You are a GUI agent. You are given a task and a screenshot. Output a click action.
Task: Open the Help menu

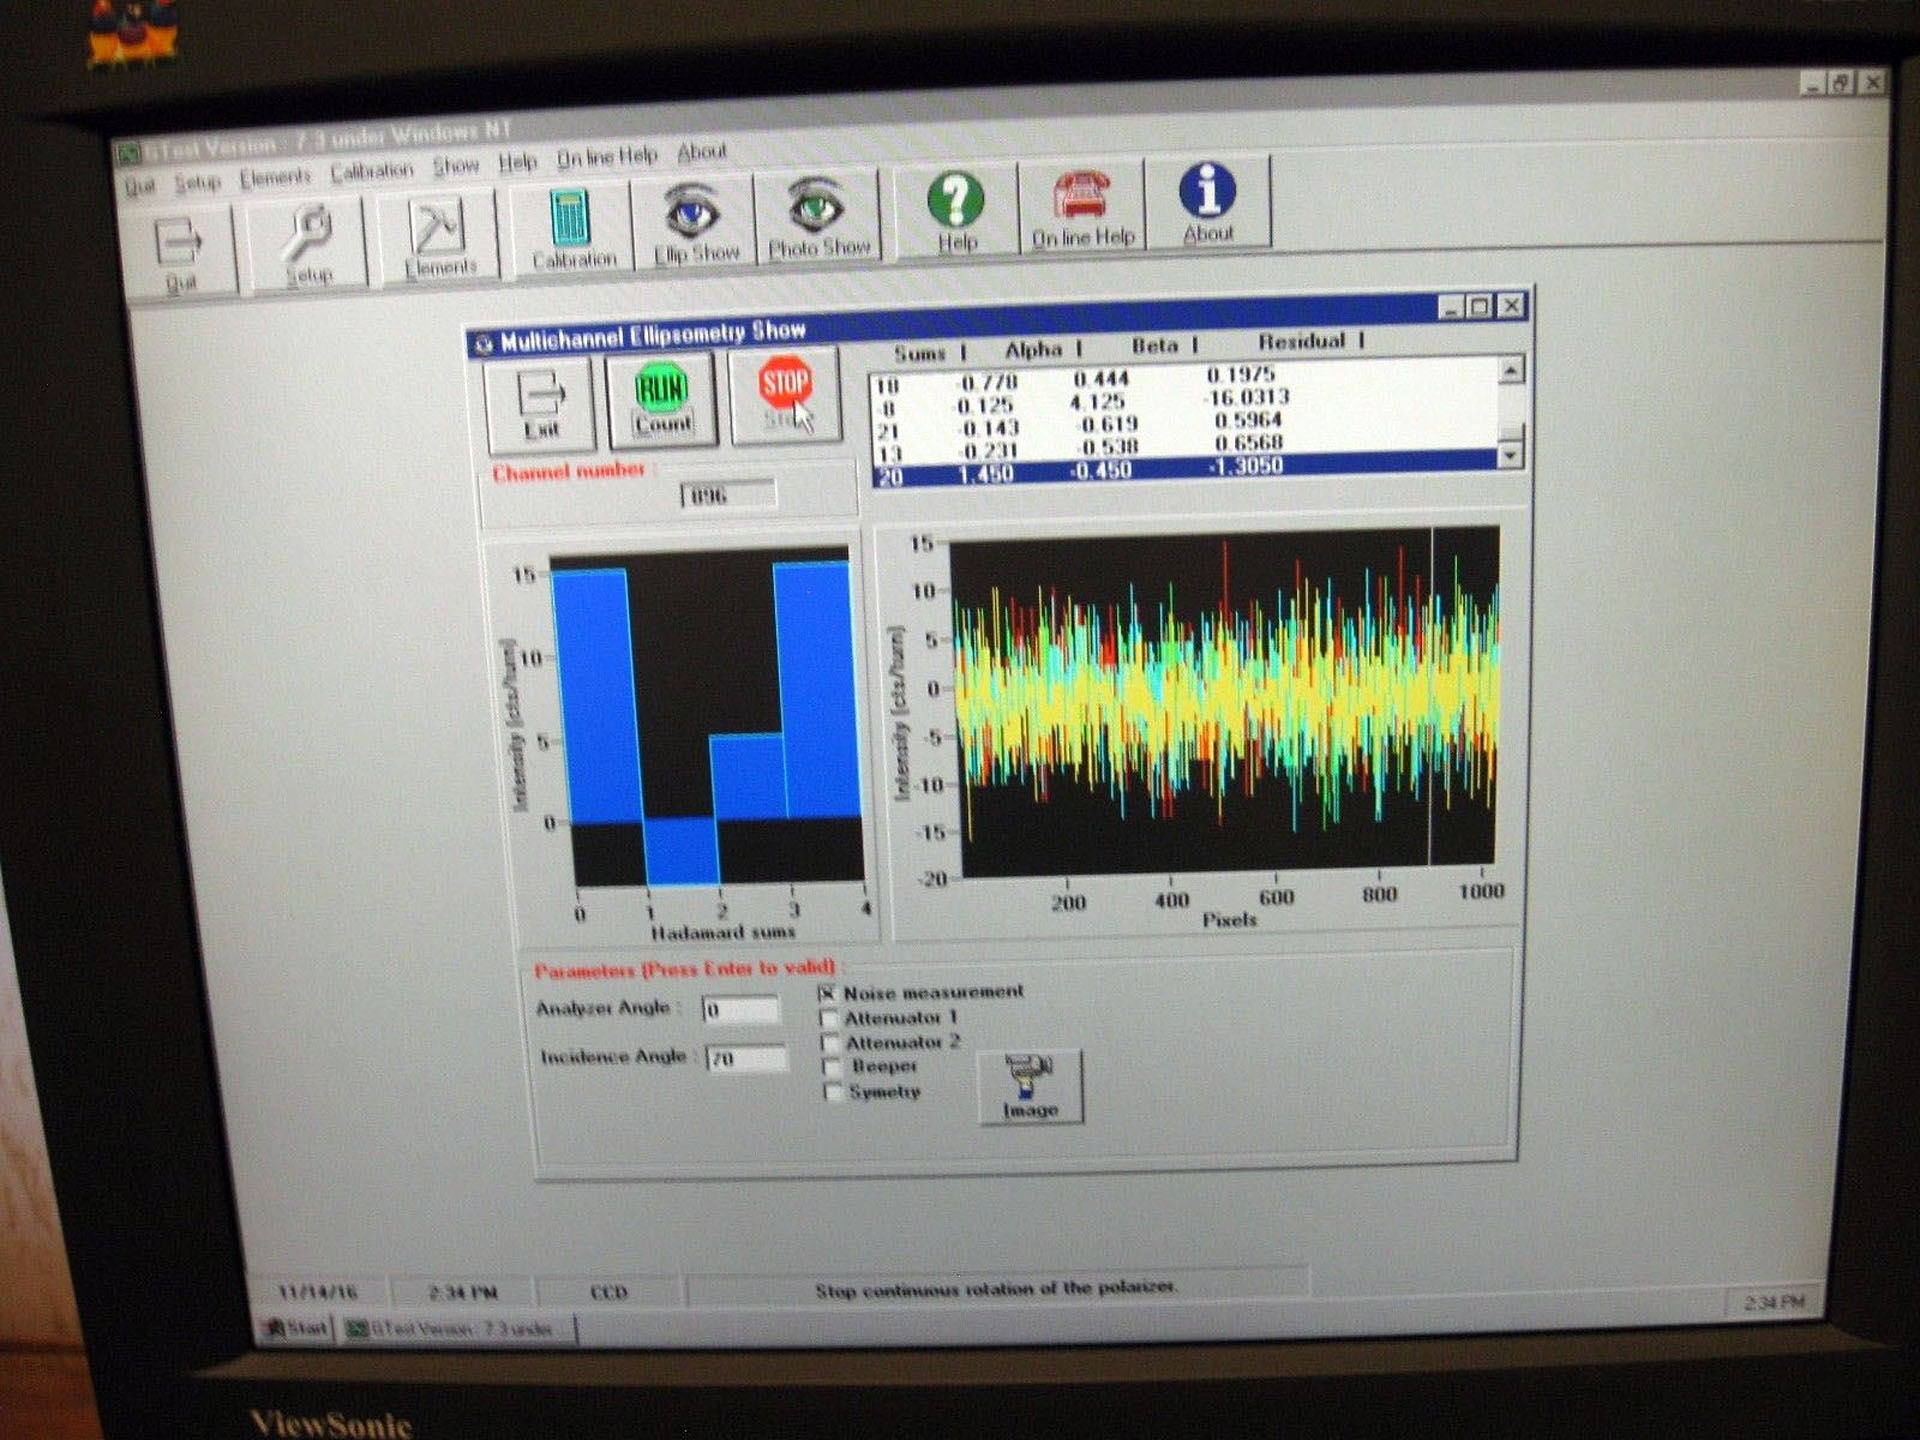pyautogui.click(x=518, y=162)
